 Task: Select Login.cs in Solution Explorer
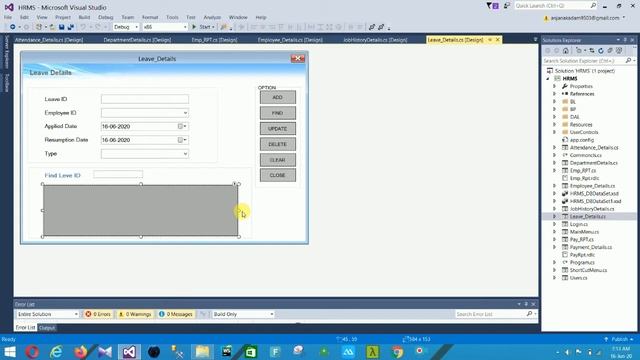coord(579,224)
